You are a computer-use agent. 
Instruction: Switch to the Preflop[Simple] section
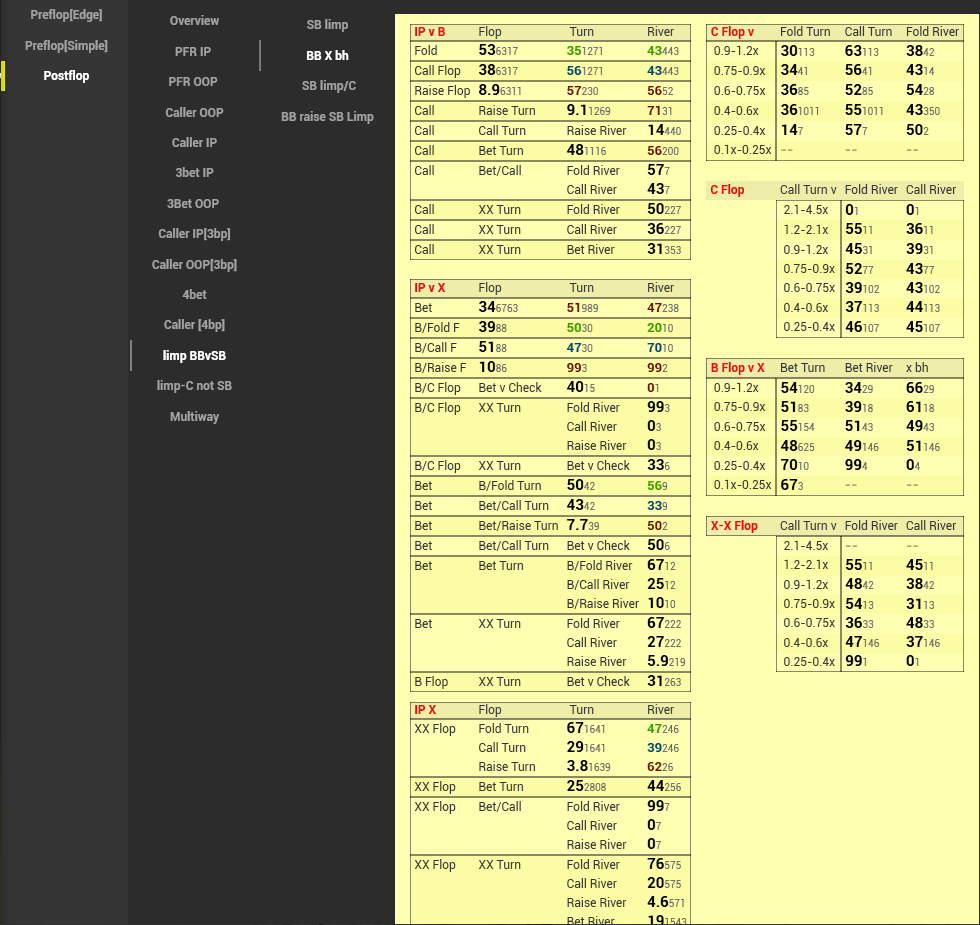coord(66,46)
